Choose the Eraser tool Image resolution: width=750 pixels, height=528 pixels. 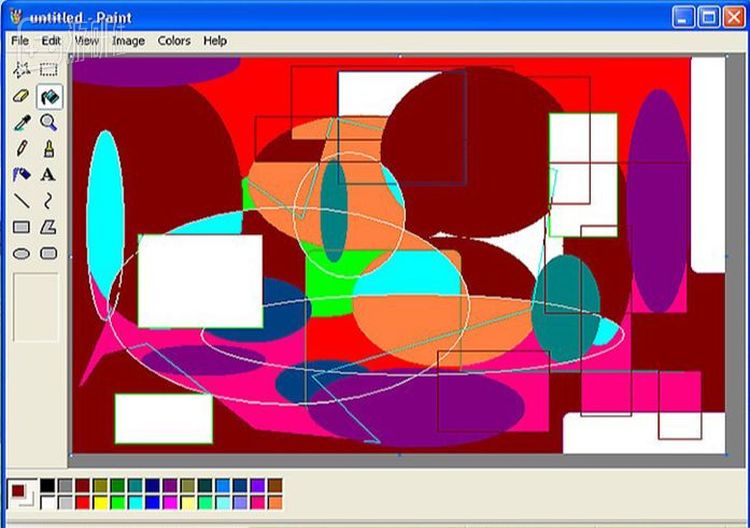pos(21,97)
